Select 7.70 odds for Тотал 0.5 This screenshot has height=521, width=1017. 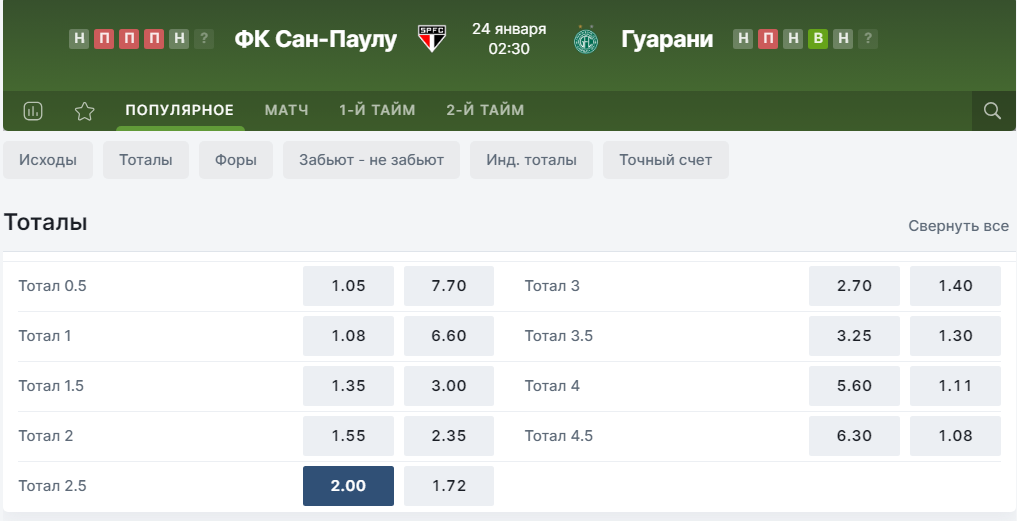(x=449, y=286)
